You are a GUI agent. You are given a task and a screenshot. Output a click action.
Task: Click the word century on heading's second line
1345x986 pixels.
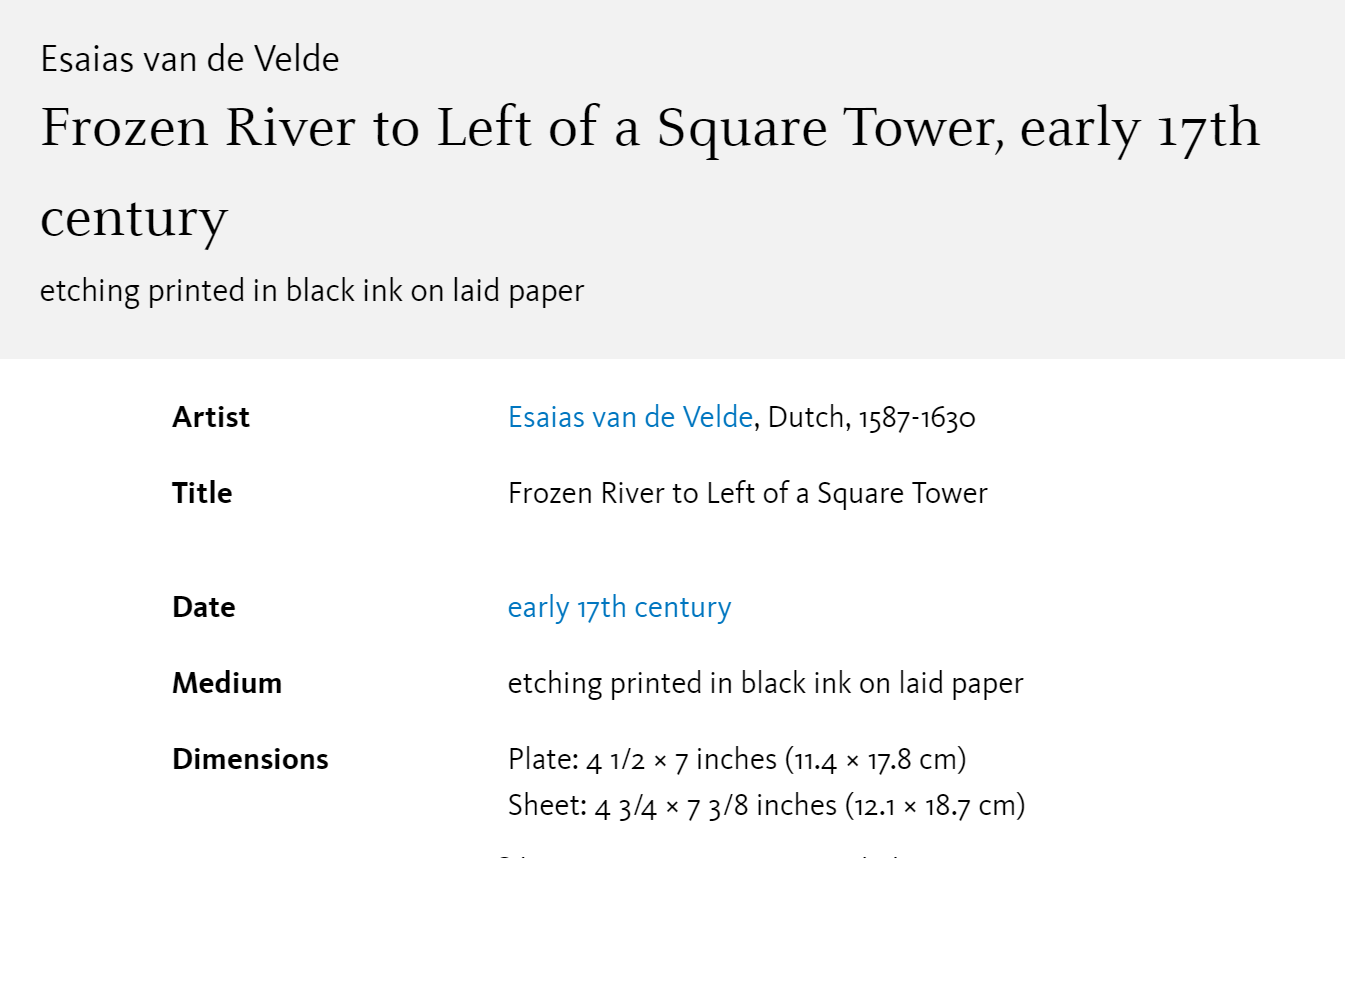(134, 218)
